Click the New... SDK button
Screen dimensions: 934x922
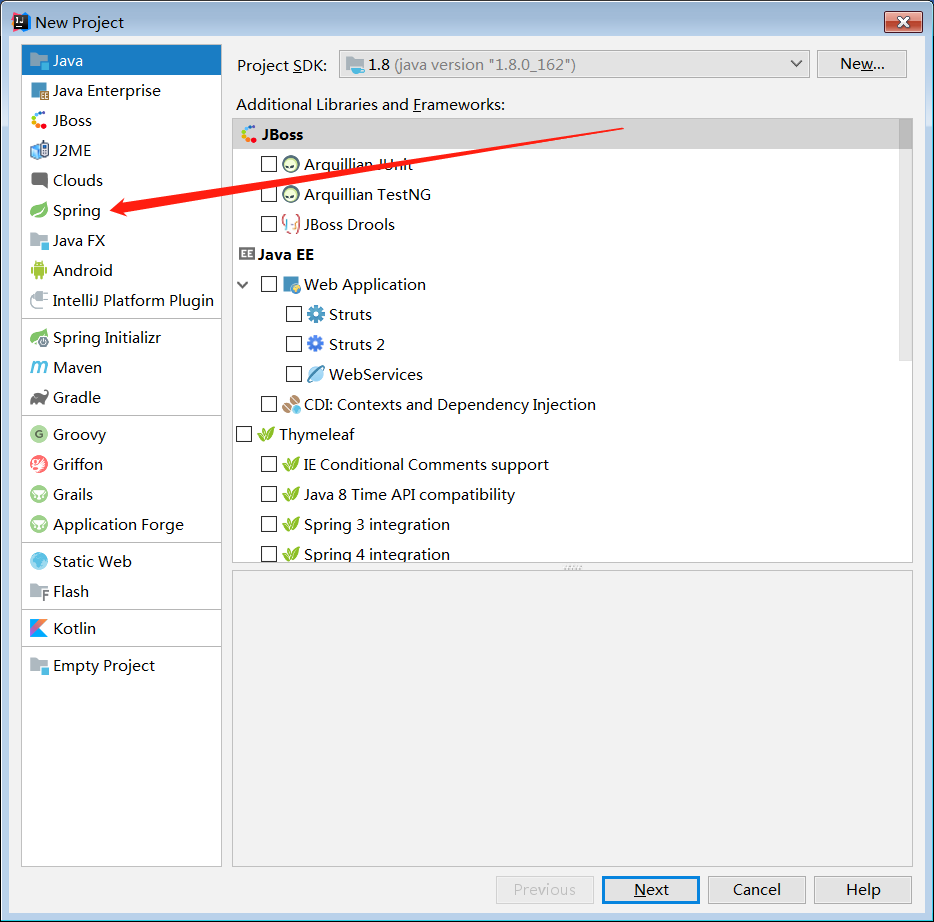(x=862, y=64)
